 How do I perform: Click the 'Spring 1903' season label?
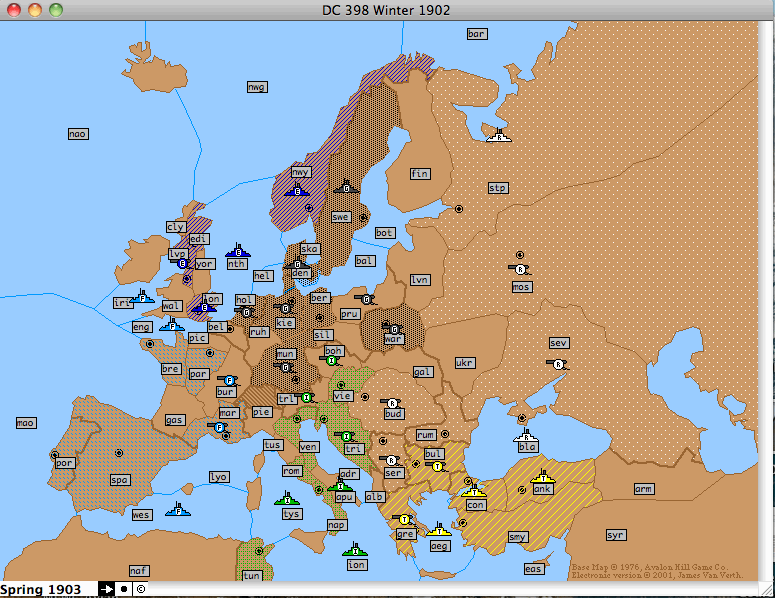41,590
